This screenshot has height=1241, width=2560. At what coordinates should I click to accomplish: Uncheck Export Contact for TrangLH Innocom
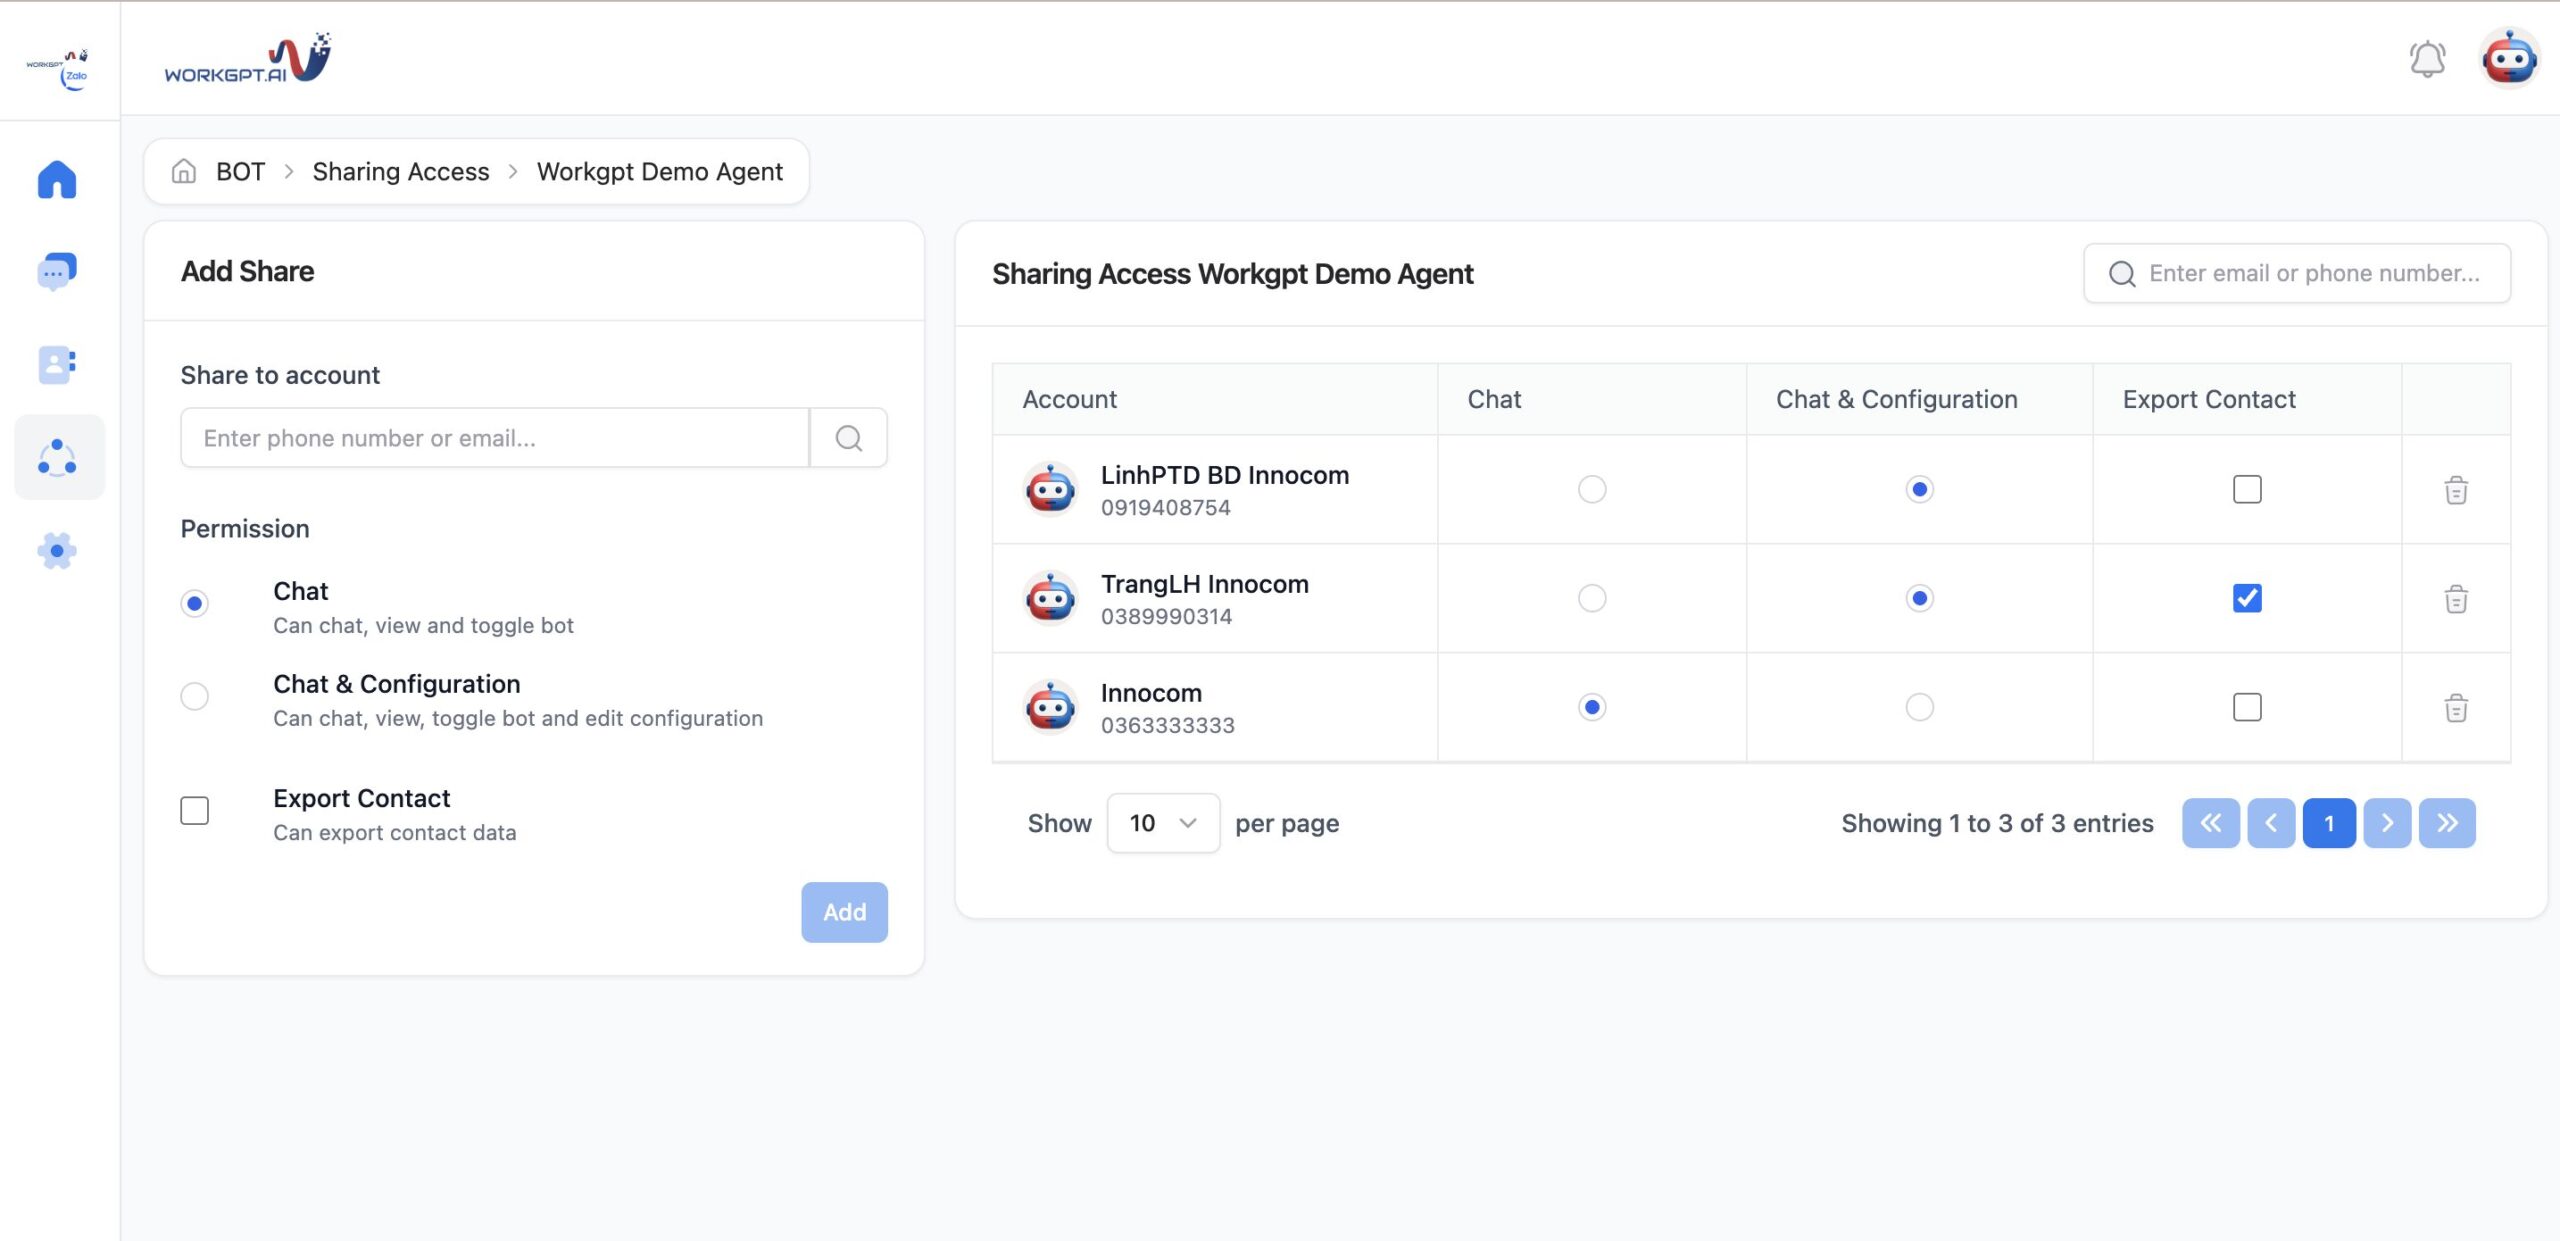point(2246,598)
